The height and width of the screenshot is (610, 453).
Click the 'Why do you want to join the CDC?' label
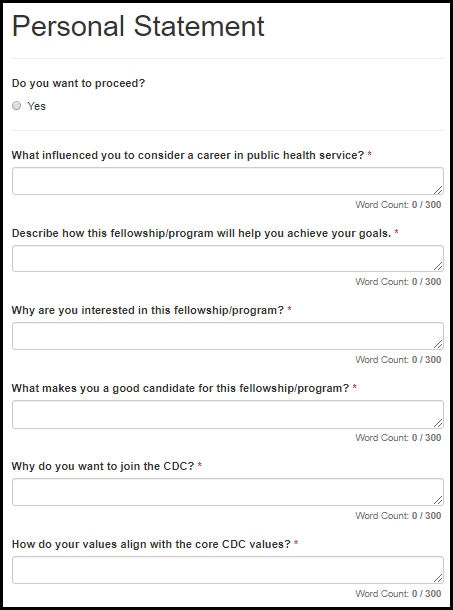[103, 466]
